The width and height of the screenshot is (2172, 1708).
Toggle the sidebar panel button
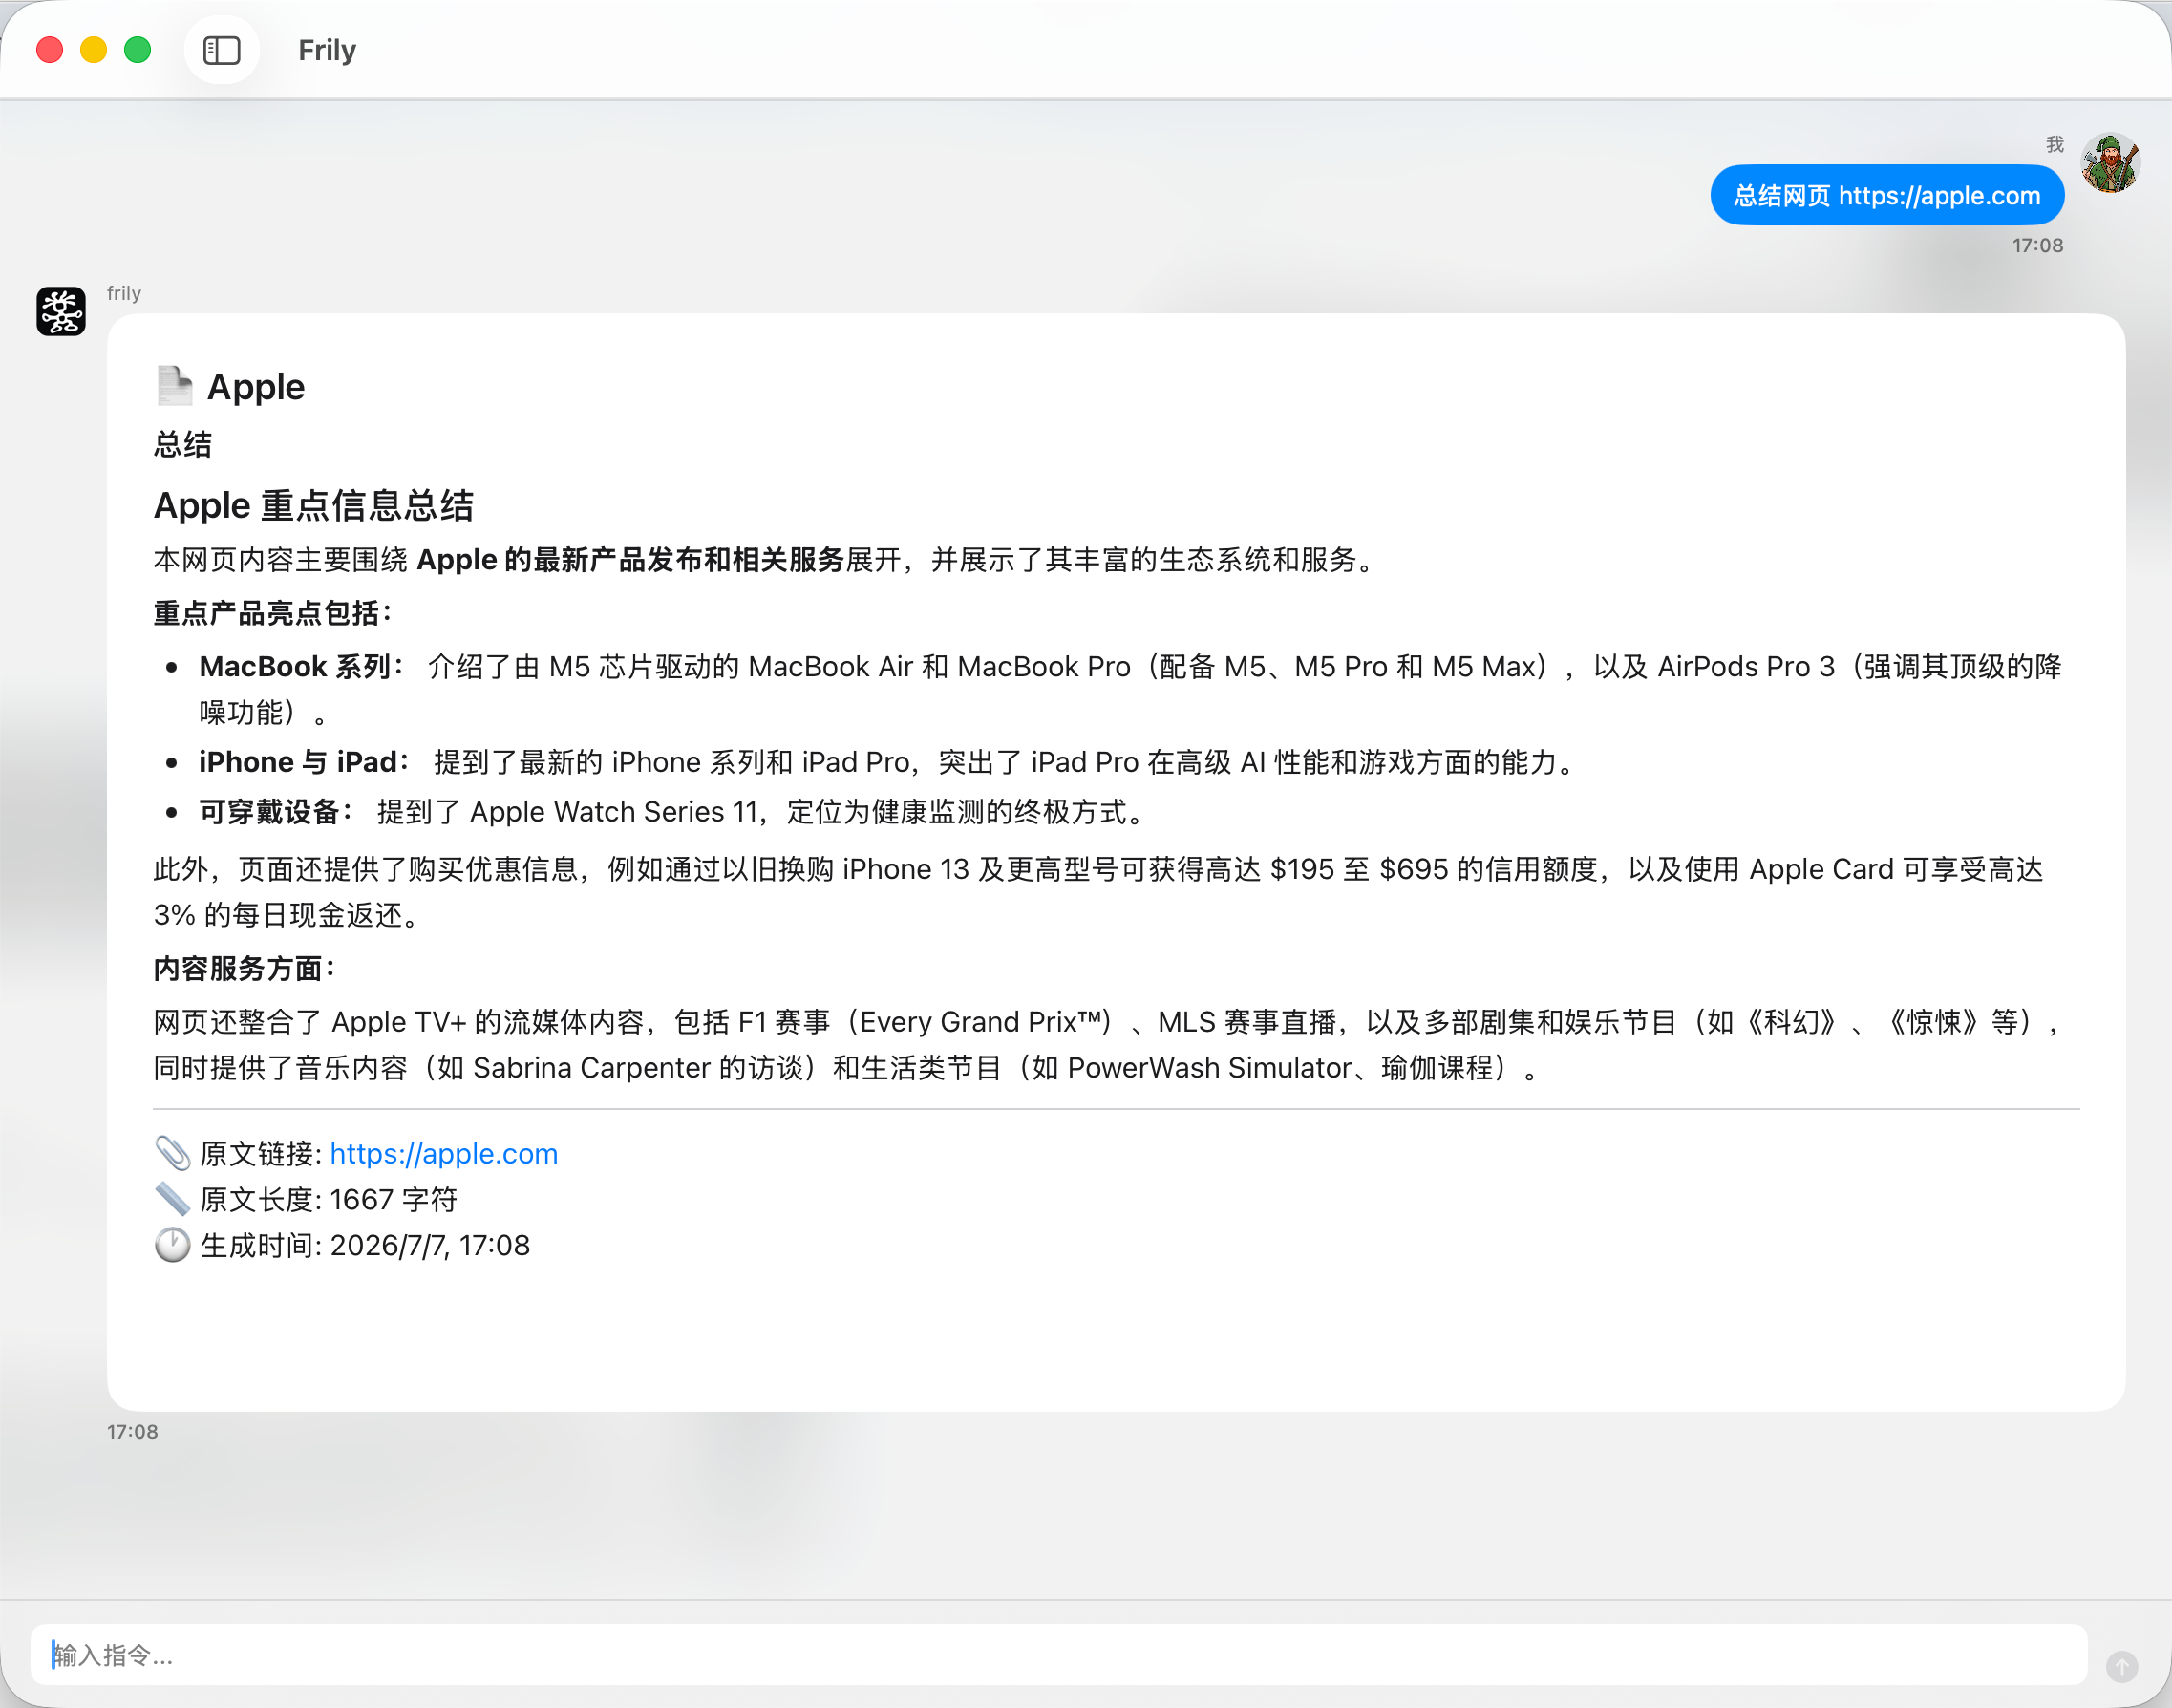pos(221,50)
